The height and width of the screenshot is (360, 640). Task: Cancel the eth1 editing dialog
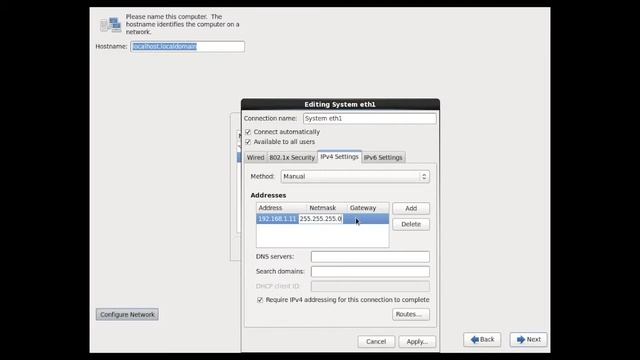(376, 342)
